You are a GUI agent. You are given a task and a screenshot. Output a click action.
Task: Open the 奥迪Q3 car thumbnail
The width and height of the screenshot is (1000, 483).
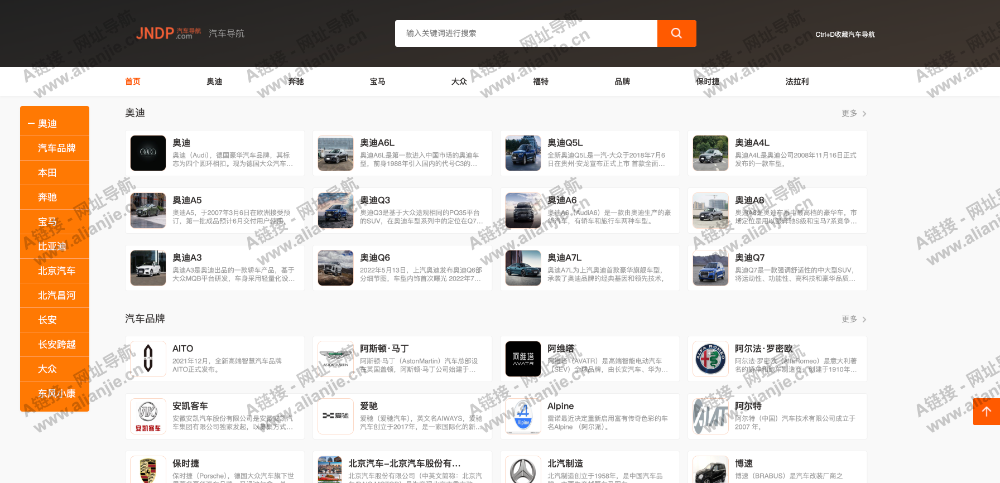pos(335,211)
